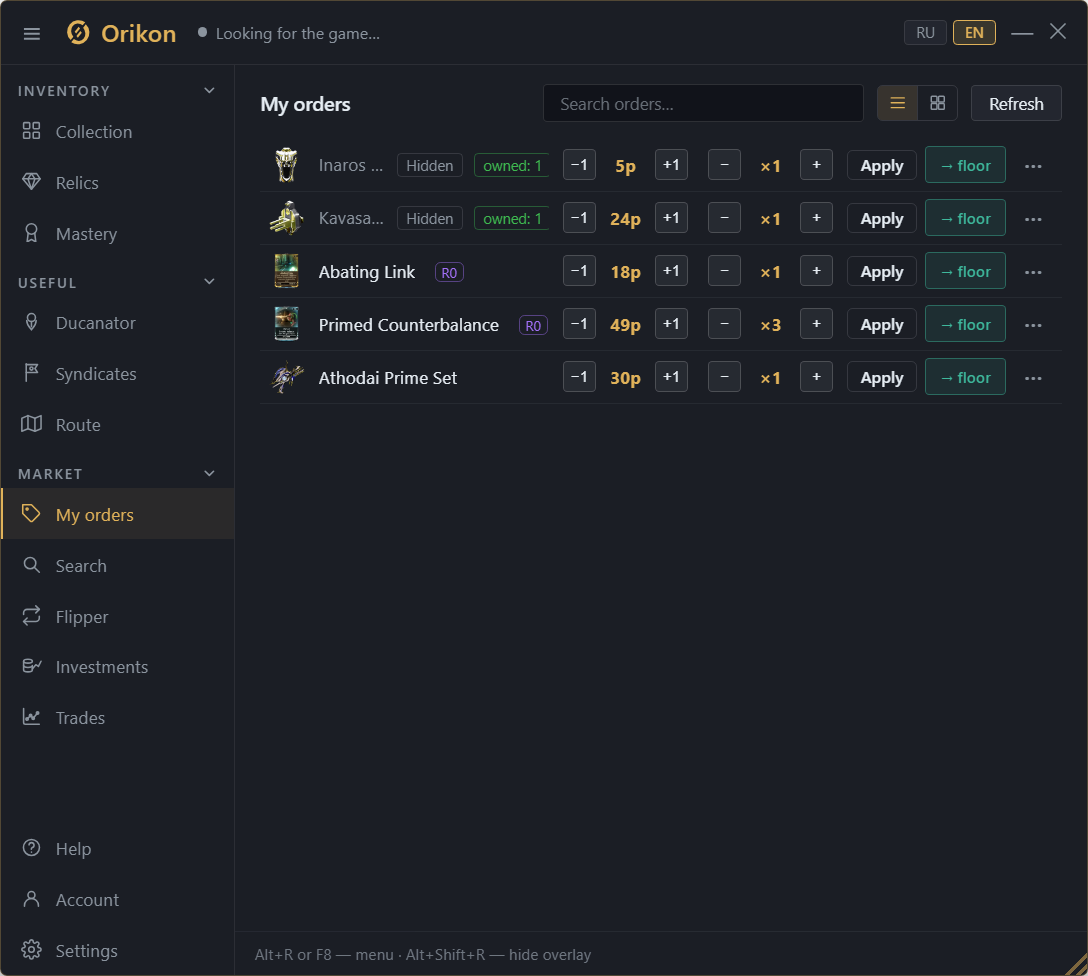1088x976 pixels.
Task: Go to Flipper page
Action: [x=117, y=616]
